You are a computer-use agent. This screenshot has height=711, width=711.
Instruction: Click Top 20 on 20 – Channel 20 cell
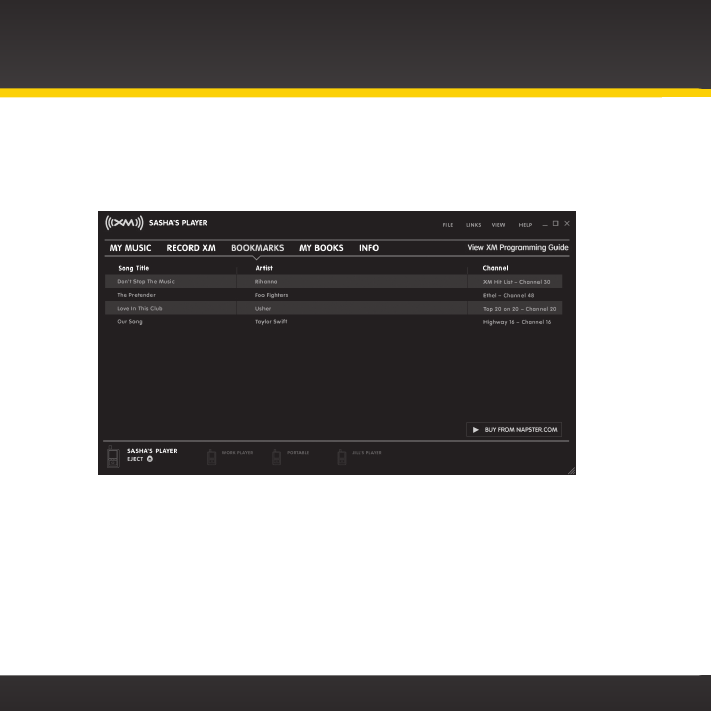coord(519,309)
